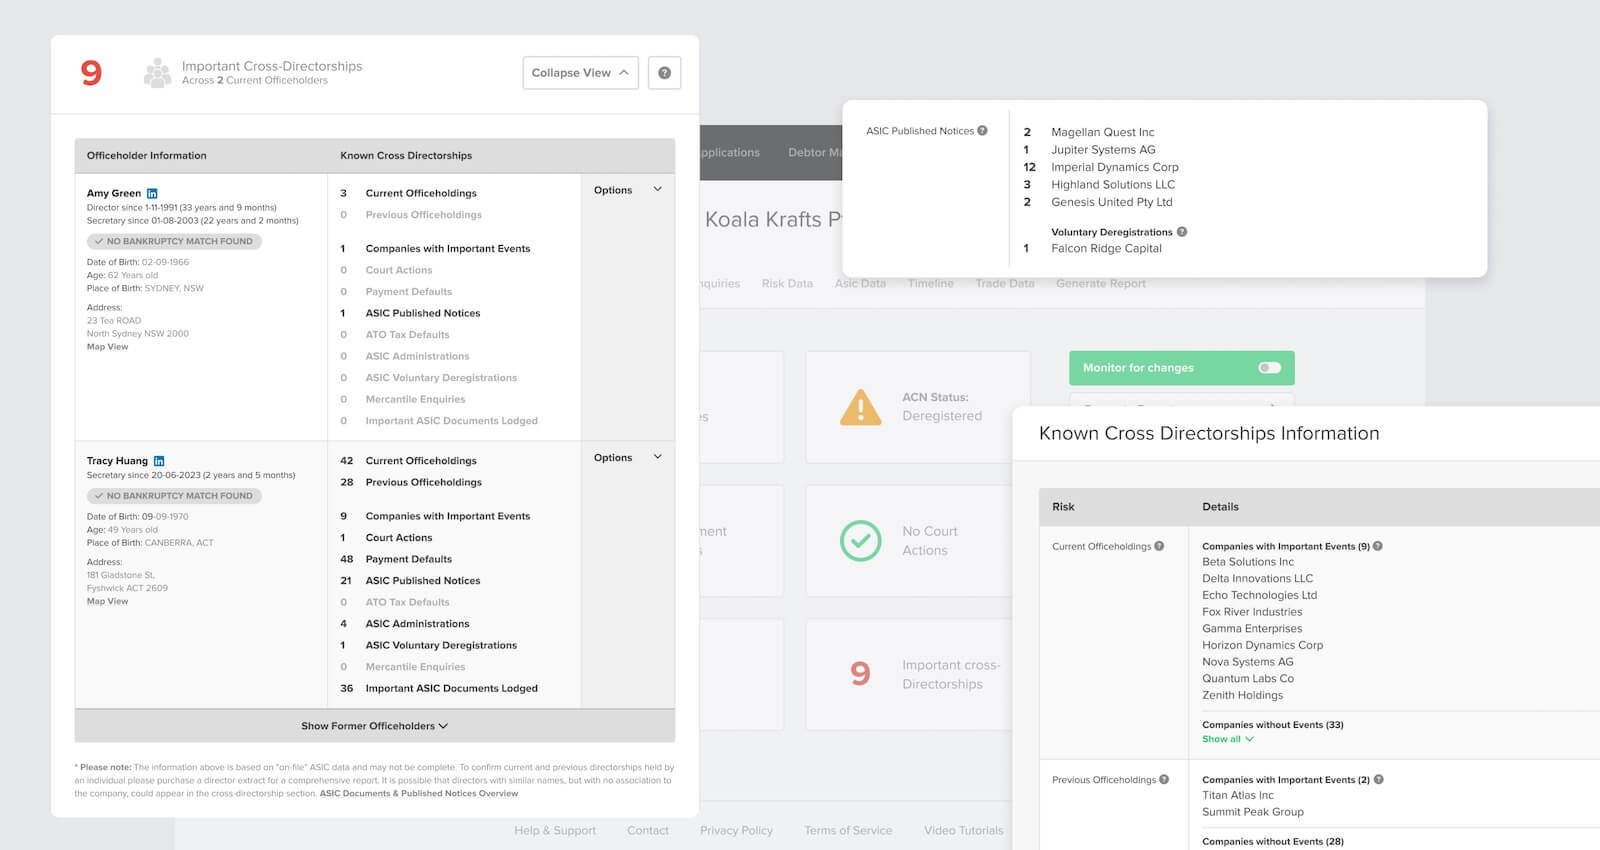
Task: Click the Privacy Policy footer link
Action: [736, 831]
